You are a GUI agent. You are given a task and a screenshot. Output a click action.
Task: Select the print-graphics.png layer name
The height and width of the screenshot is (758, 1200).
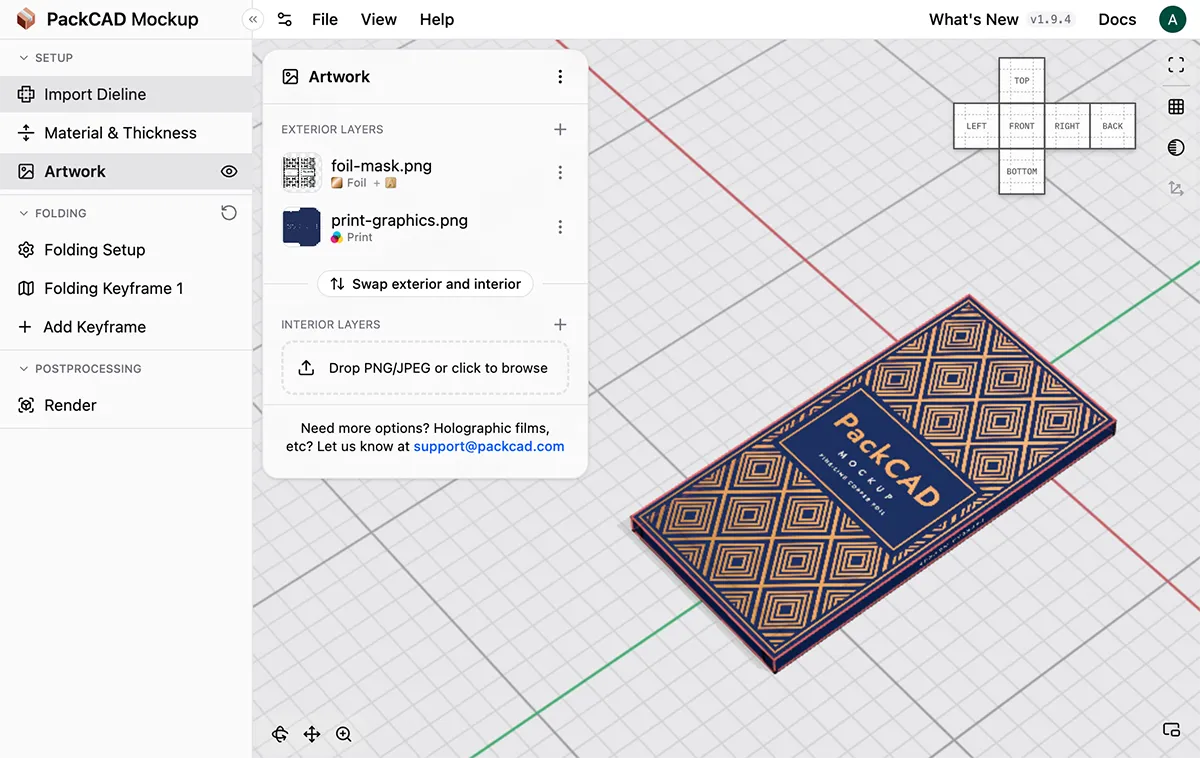tap(399, 220)
